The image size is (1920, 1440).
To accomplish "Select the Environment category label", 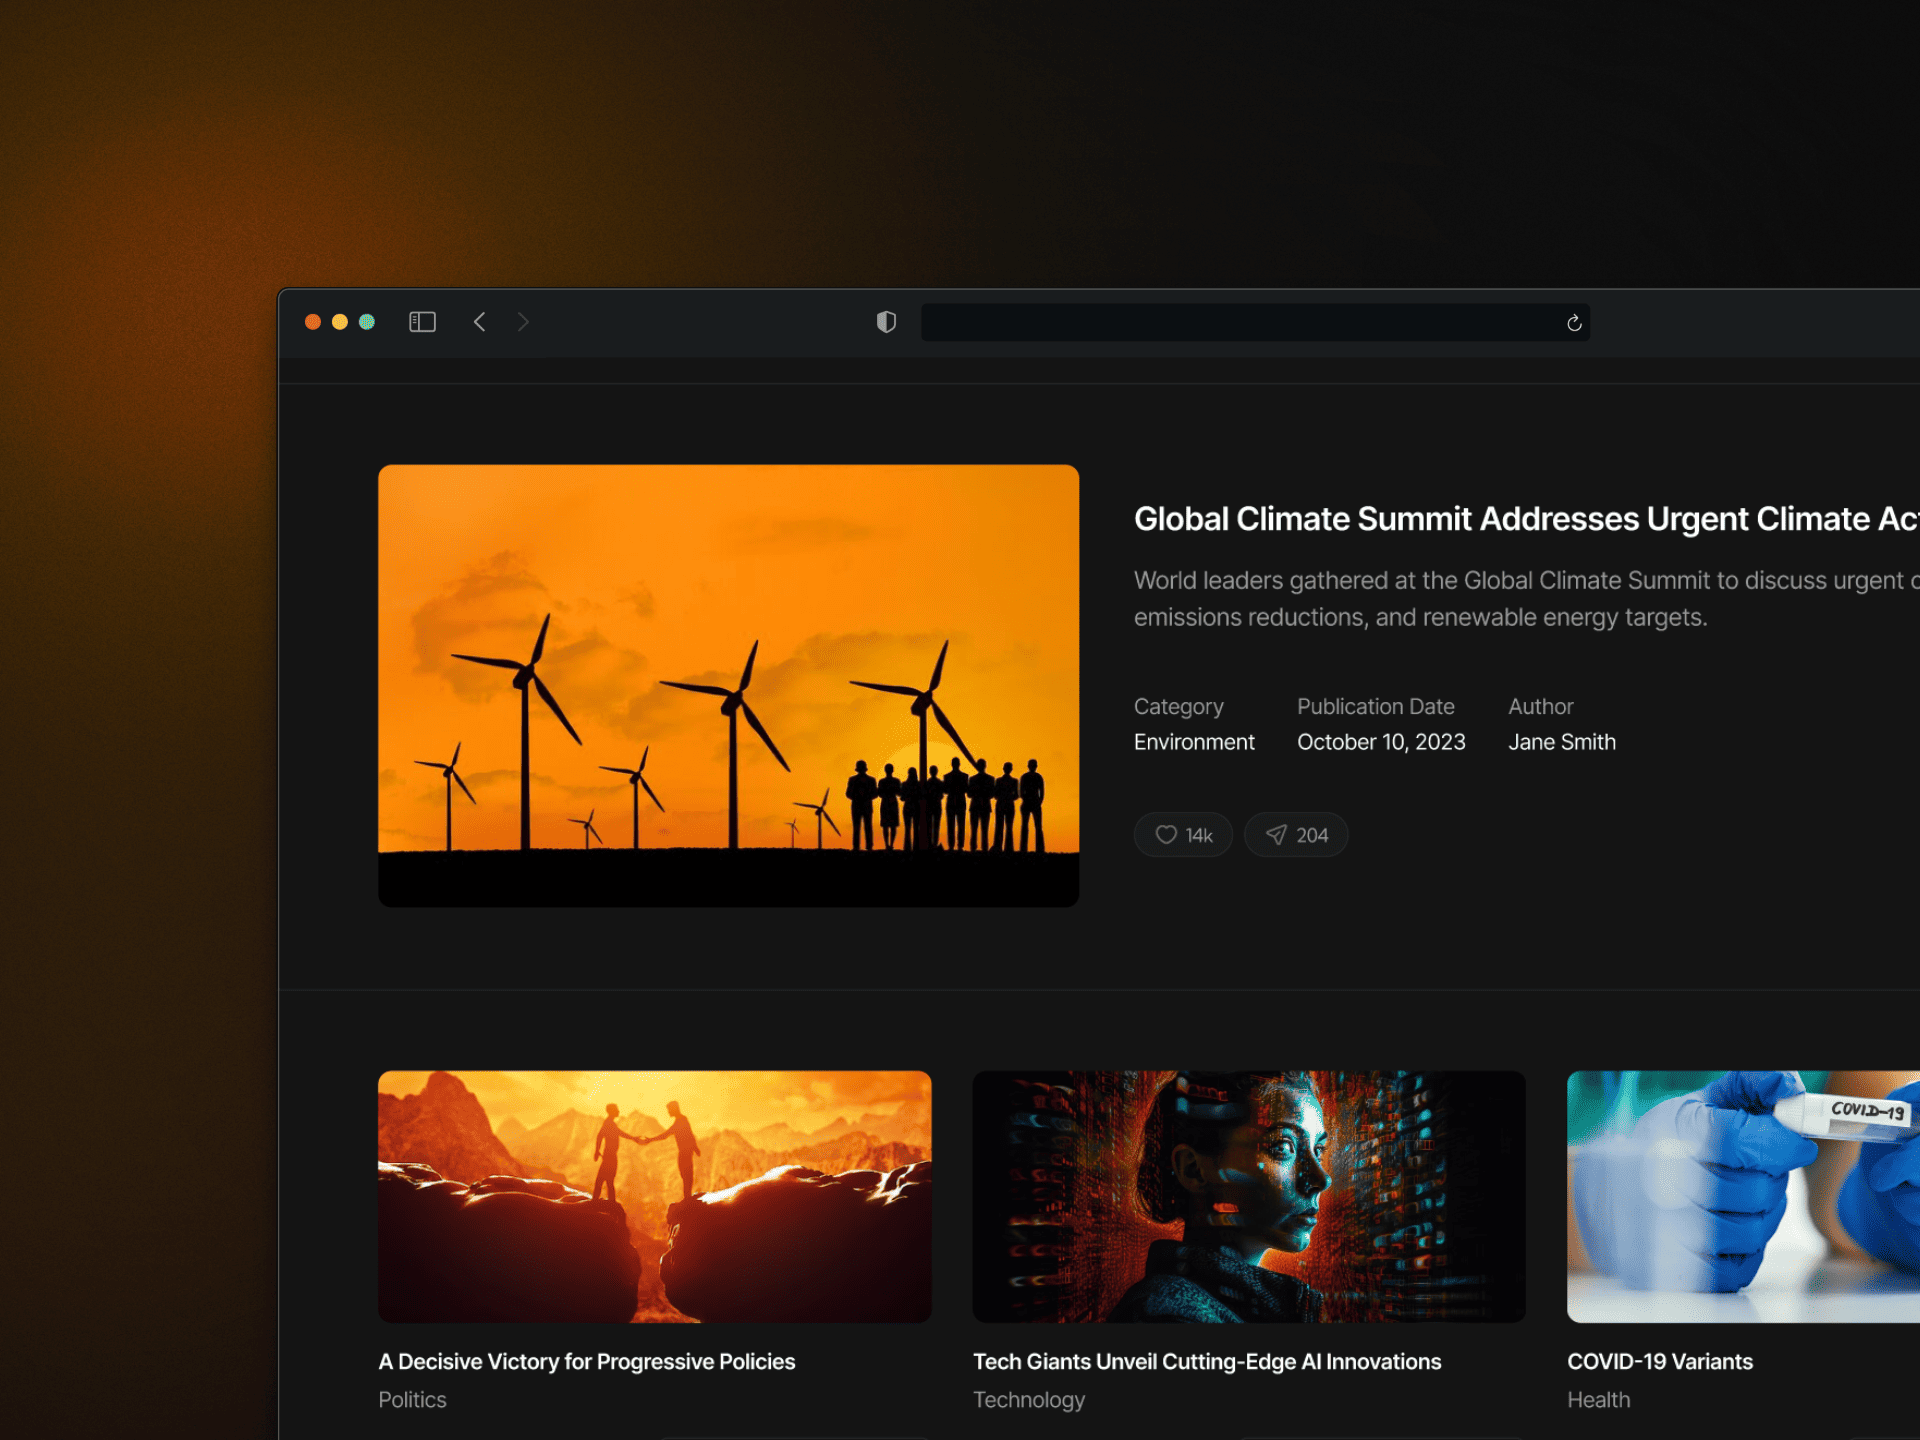I will click(x=1193, y=742).
